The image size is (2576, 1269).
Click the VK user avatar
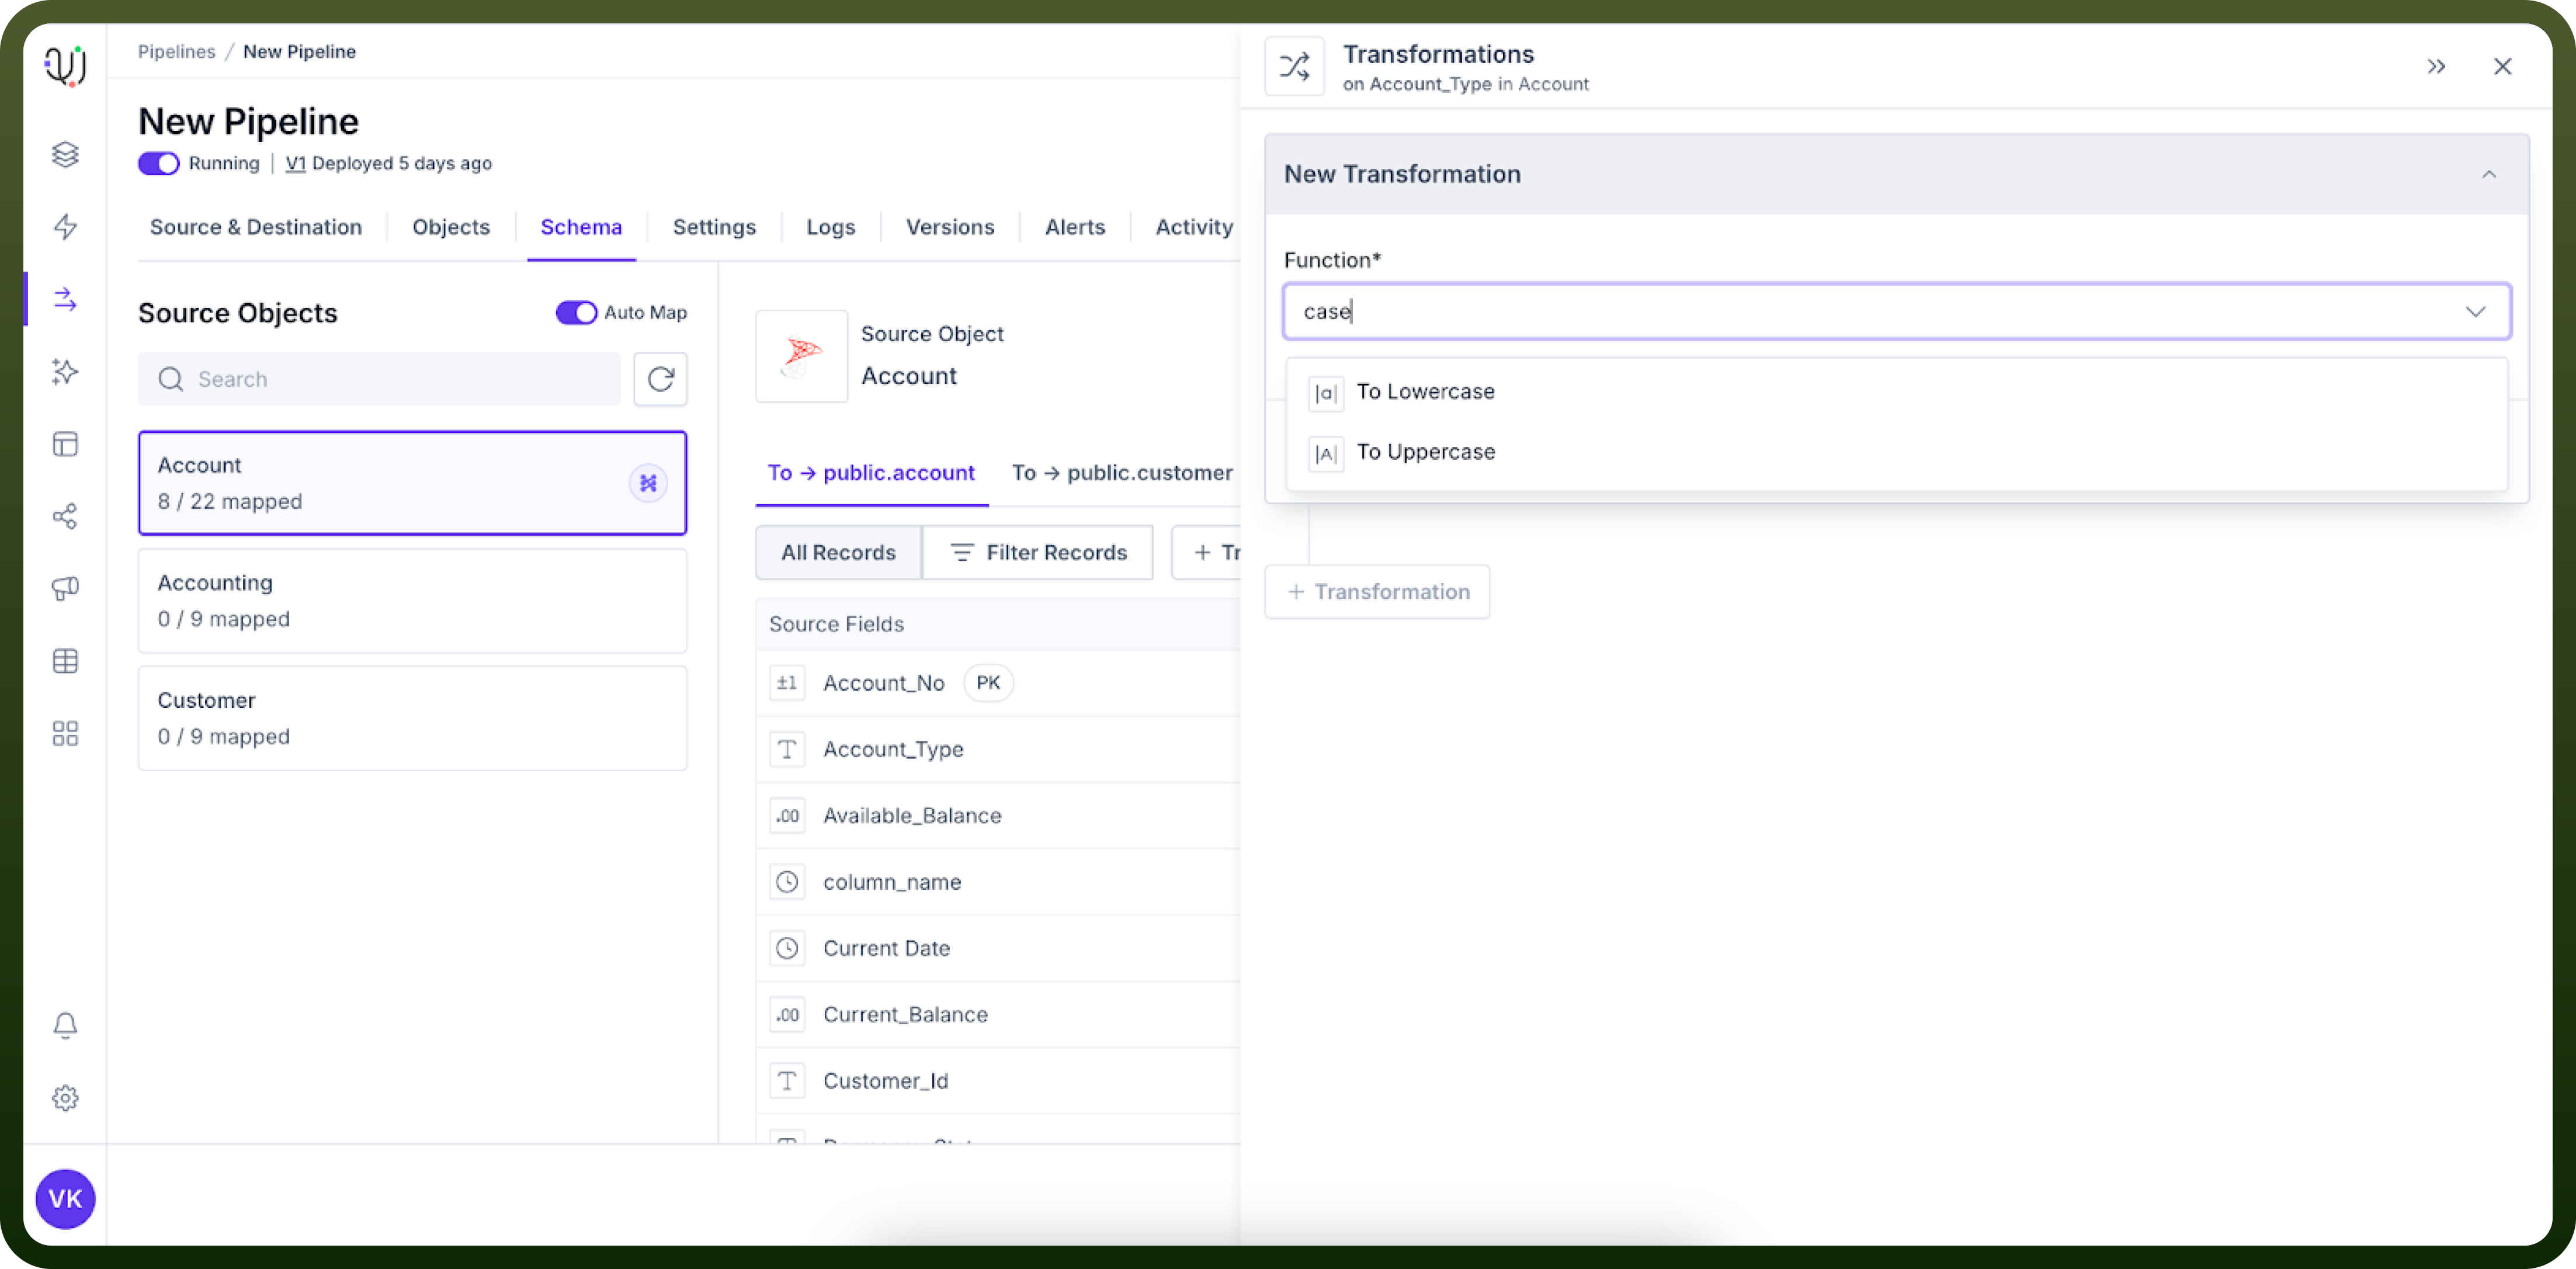(65, 1199)
